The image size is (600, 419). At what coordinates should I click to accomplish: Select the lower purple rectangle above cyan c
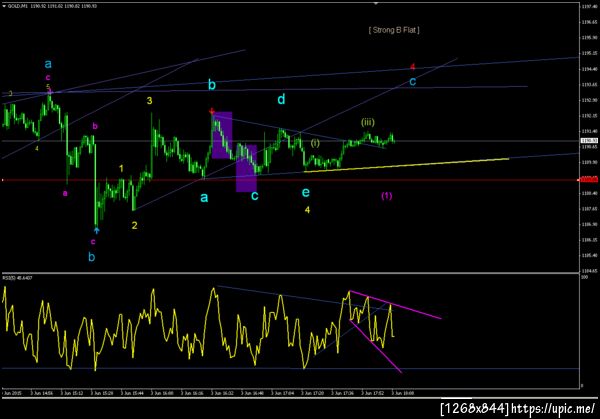click(x=246, y=168)
